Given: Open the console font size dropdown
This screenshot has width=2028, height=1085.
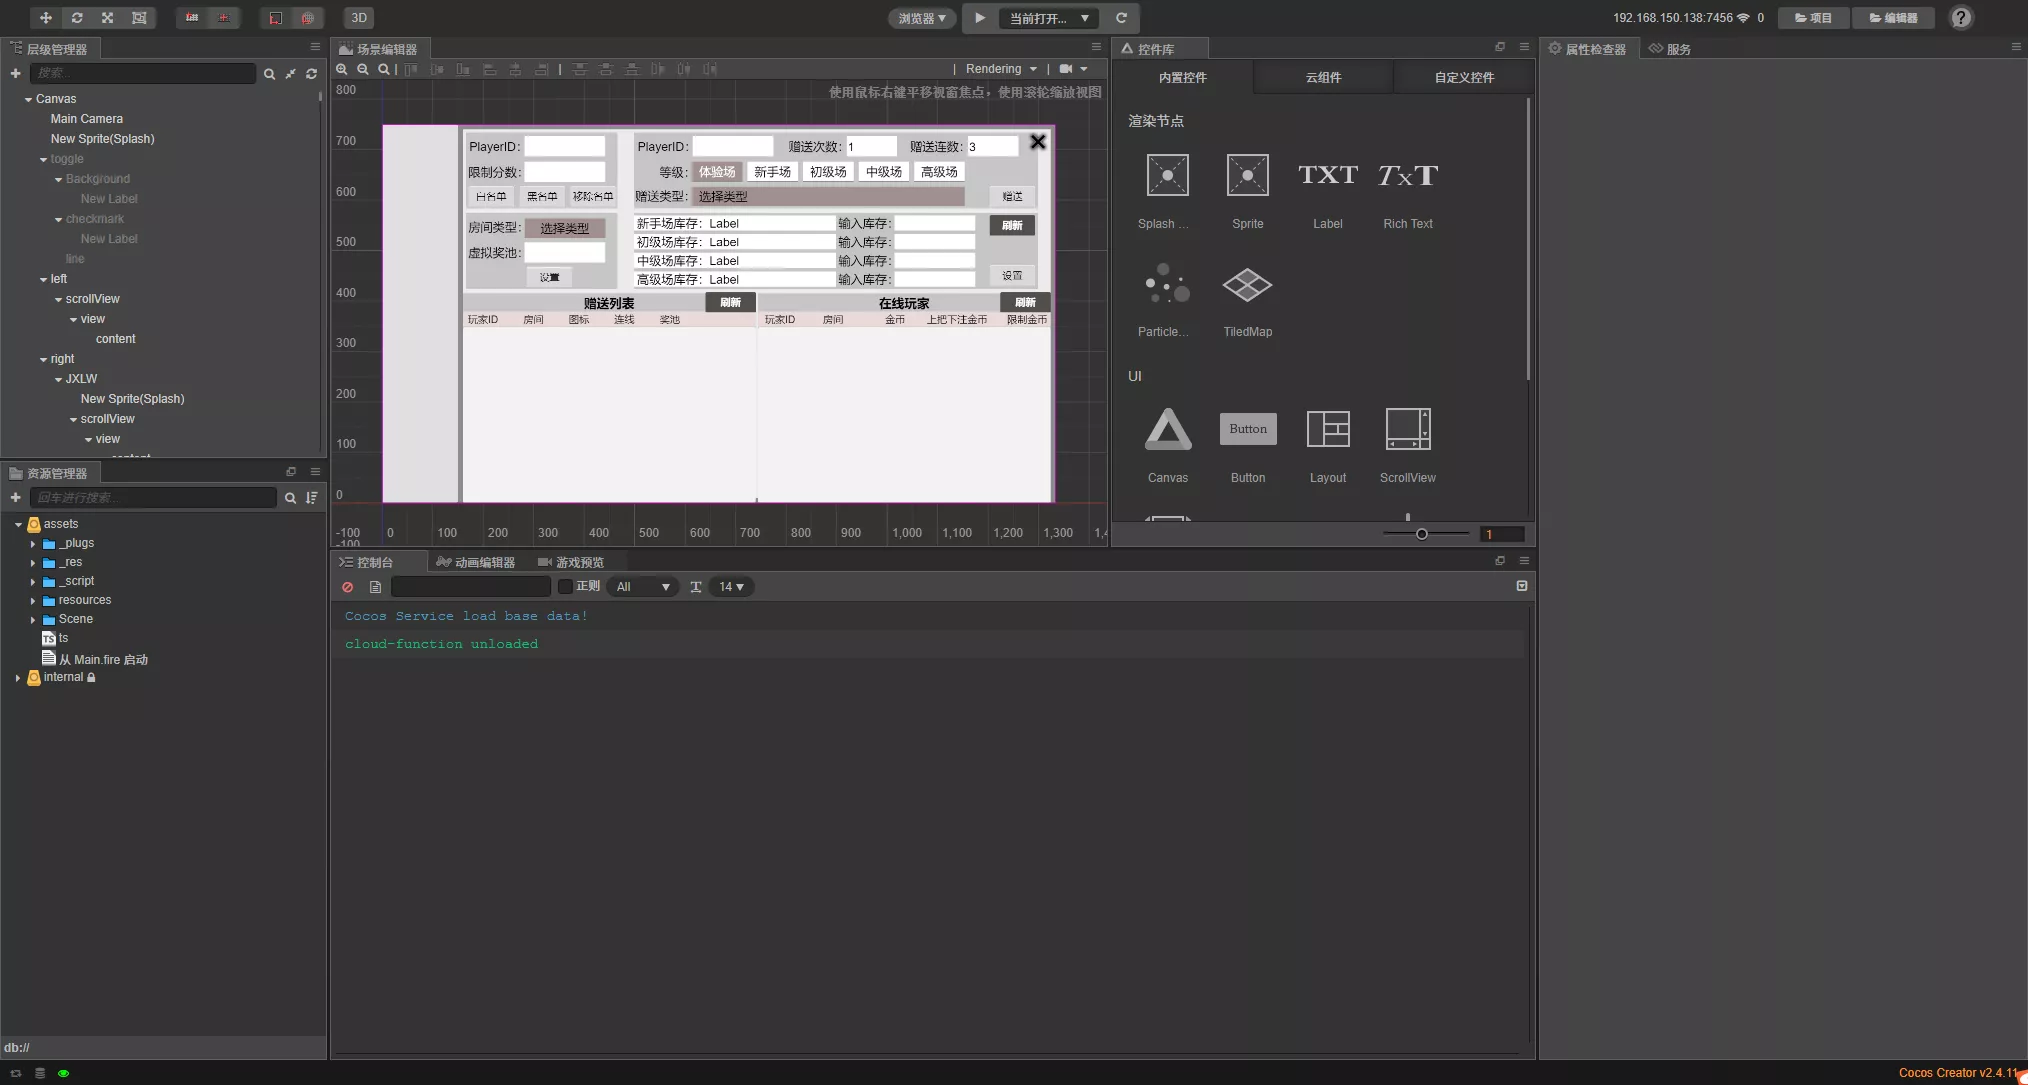Looking at the screenshot, I should pyautogui.click(x=731, y=587).
